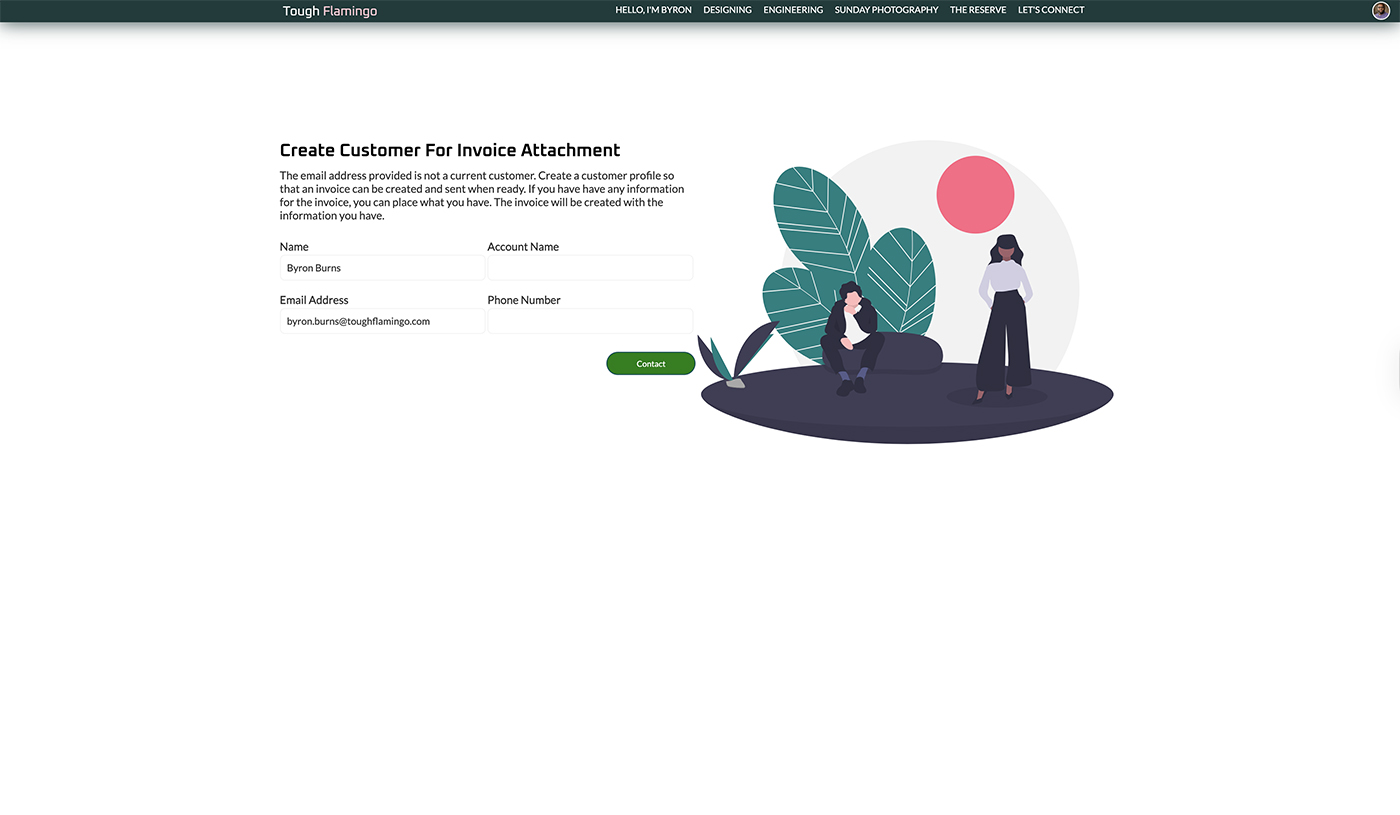Click the pink circle in the illustration
1400x815 pixels.
point(975,195)
